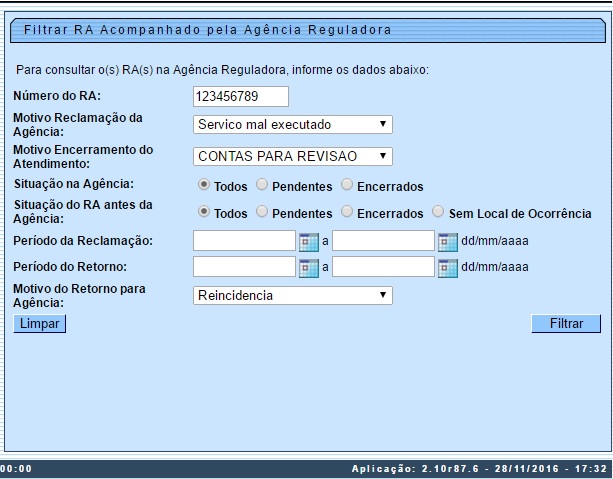Click the Período da Reclamação end date field
Viewport: 613px width, 479px height.
click(x=383, y=241)
